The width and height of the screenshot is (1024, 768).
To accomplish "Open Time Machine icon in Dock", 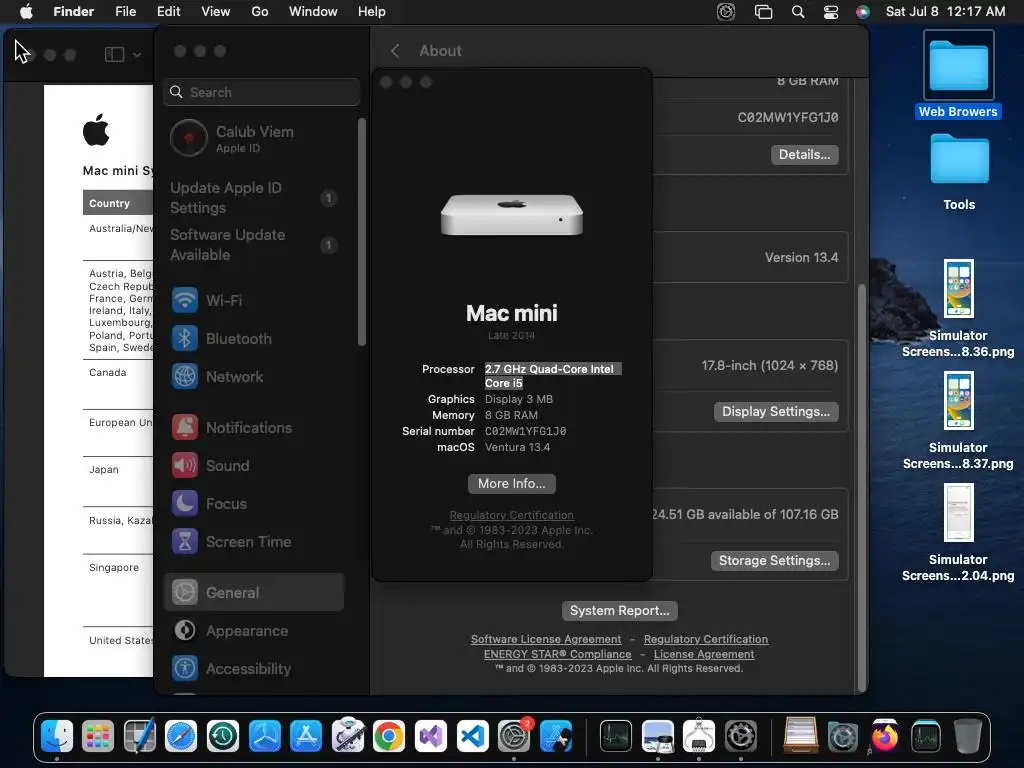I will pos(223,737).
